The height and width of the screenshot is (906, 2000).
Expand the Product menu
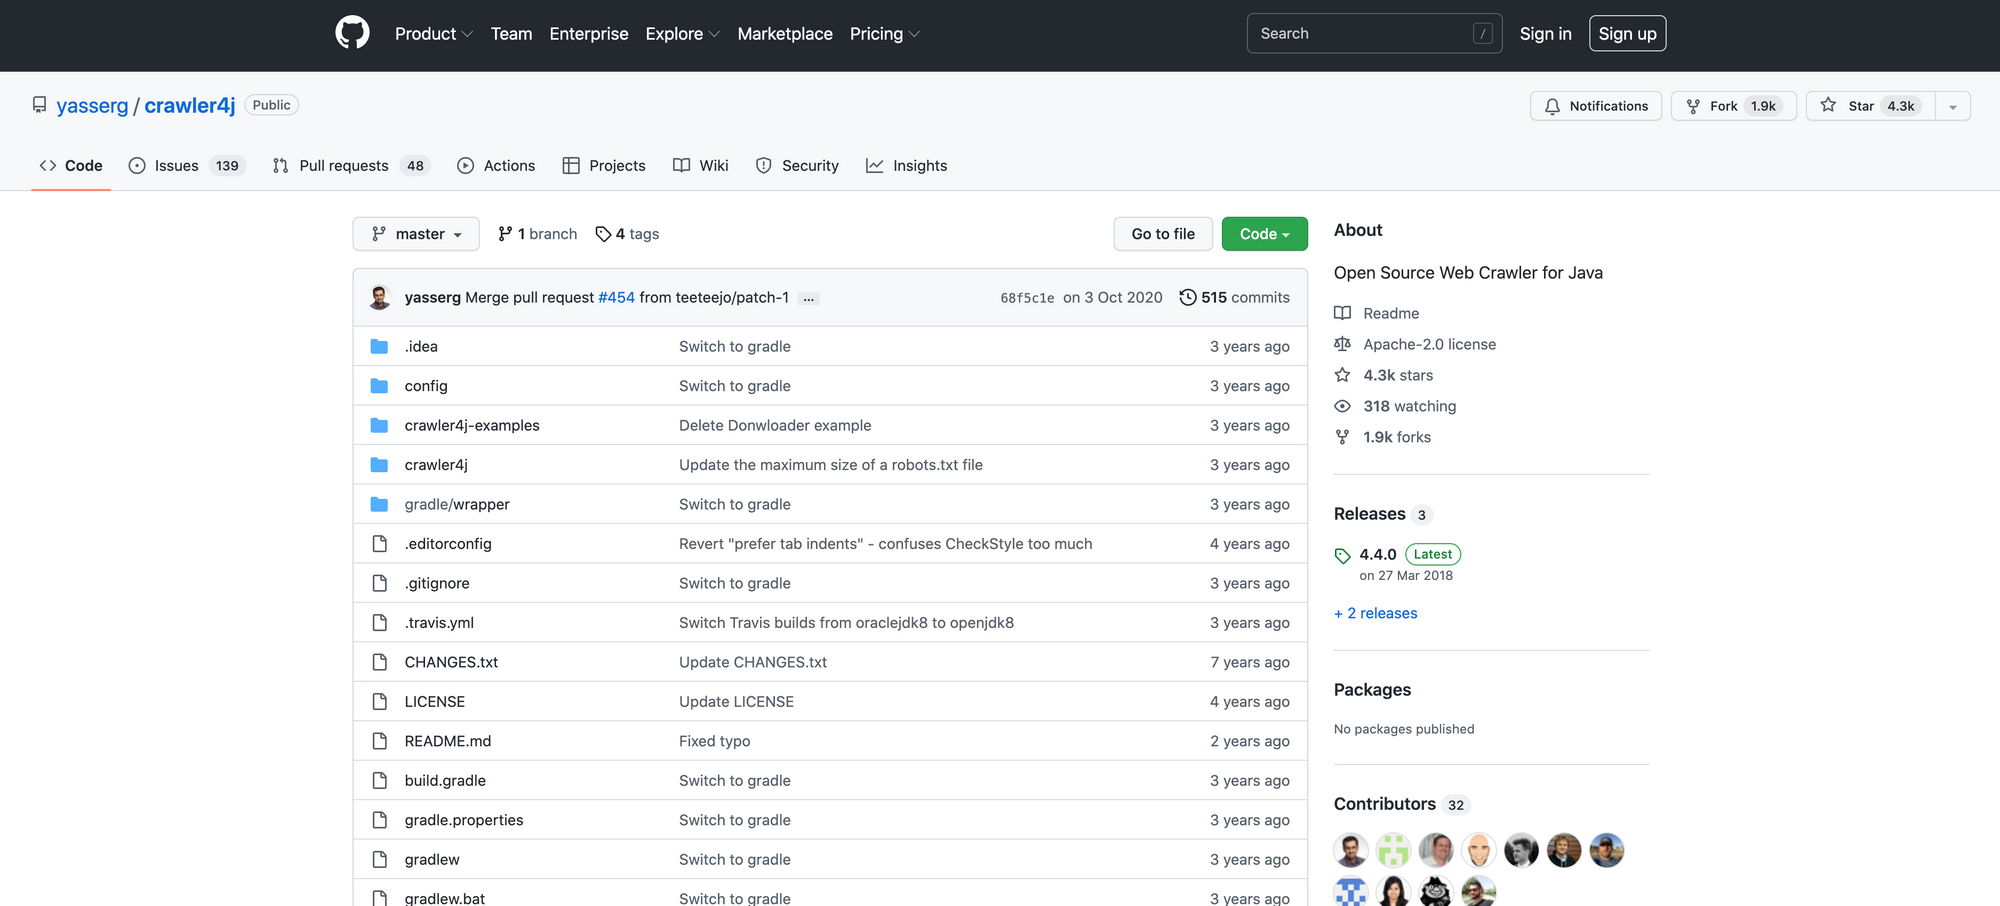(x=433, y=34)
